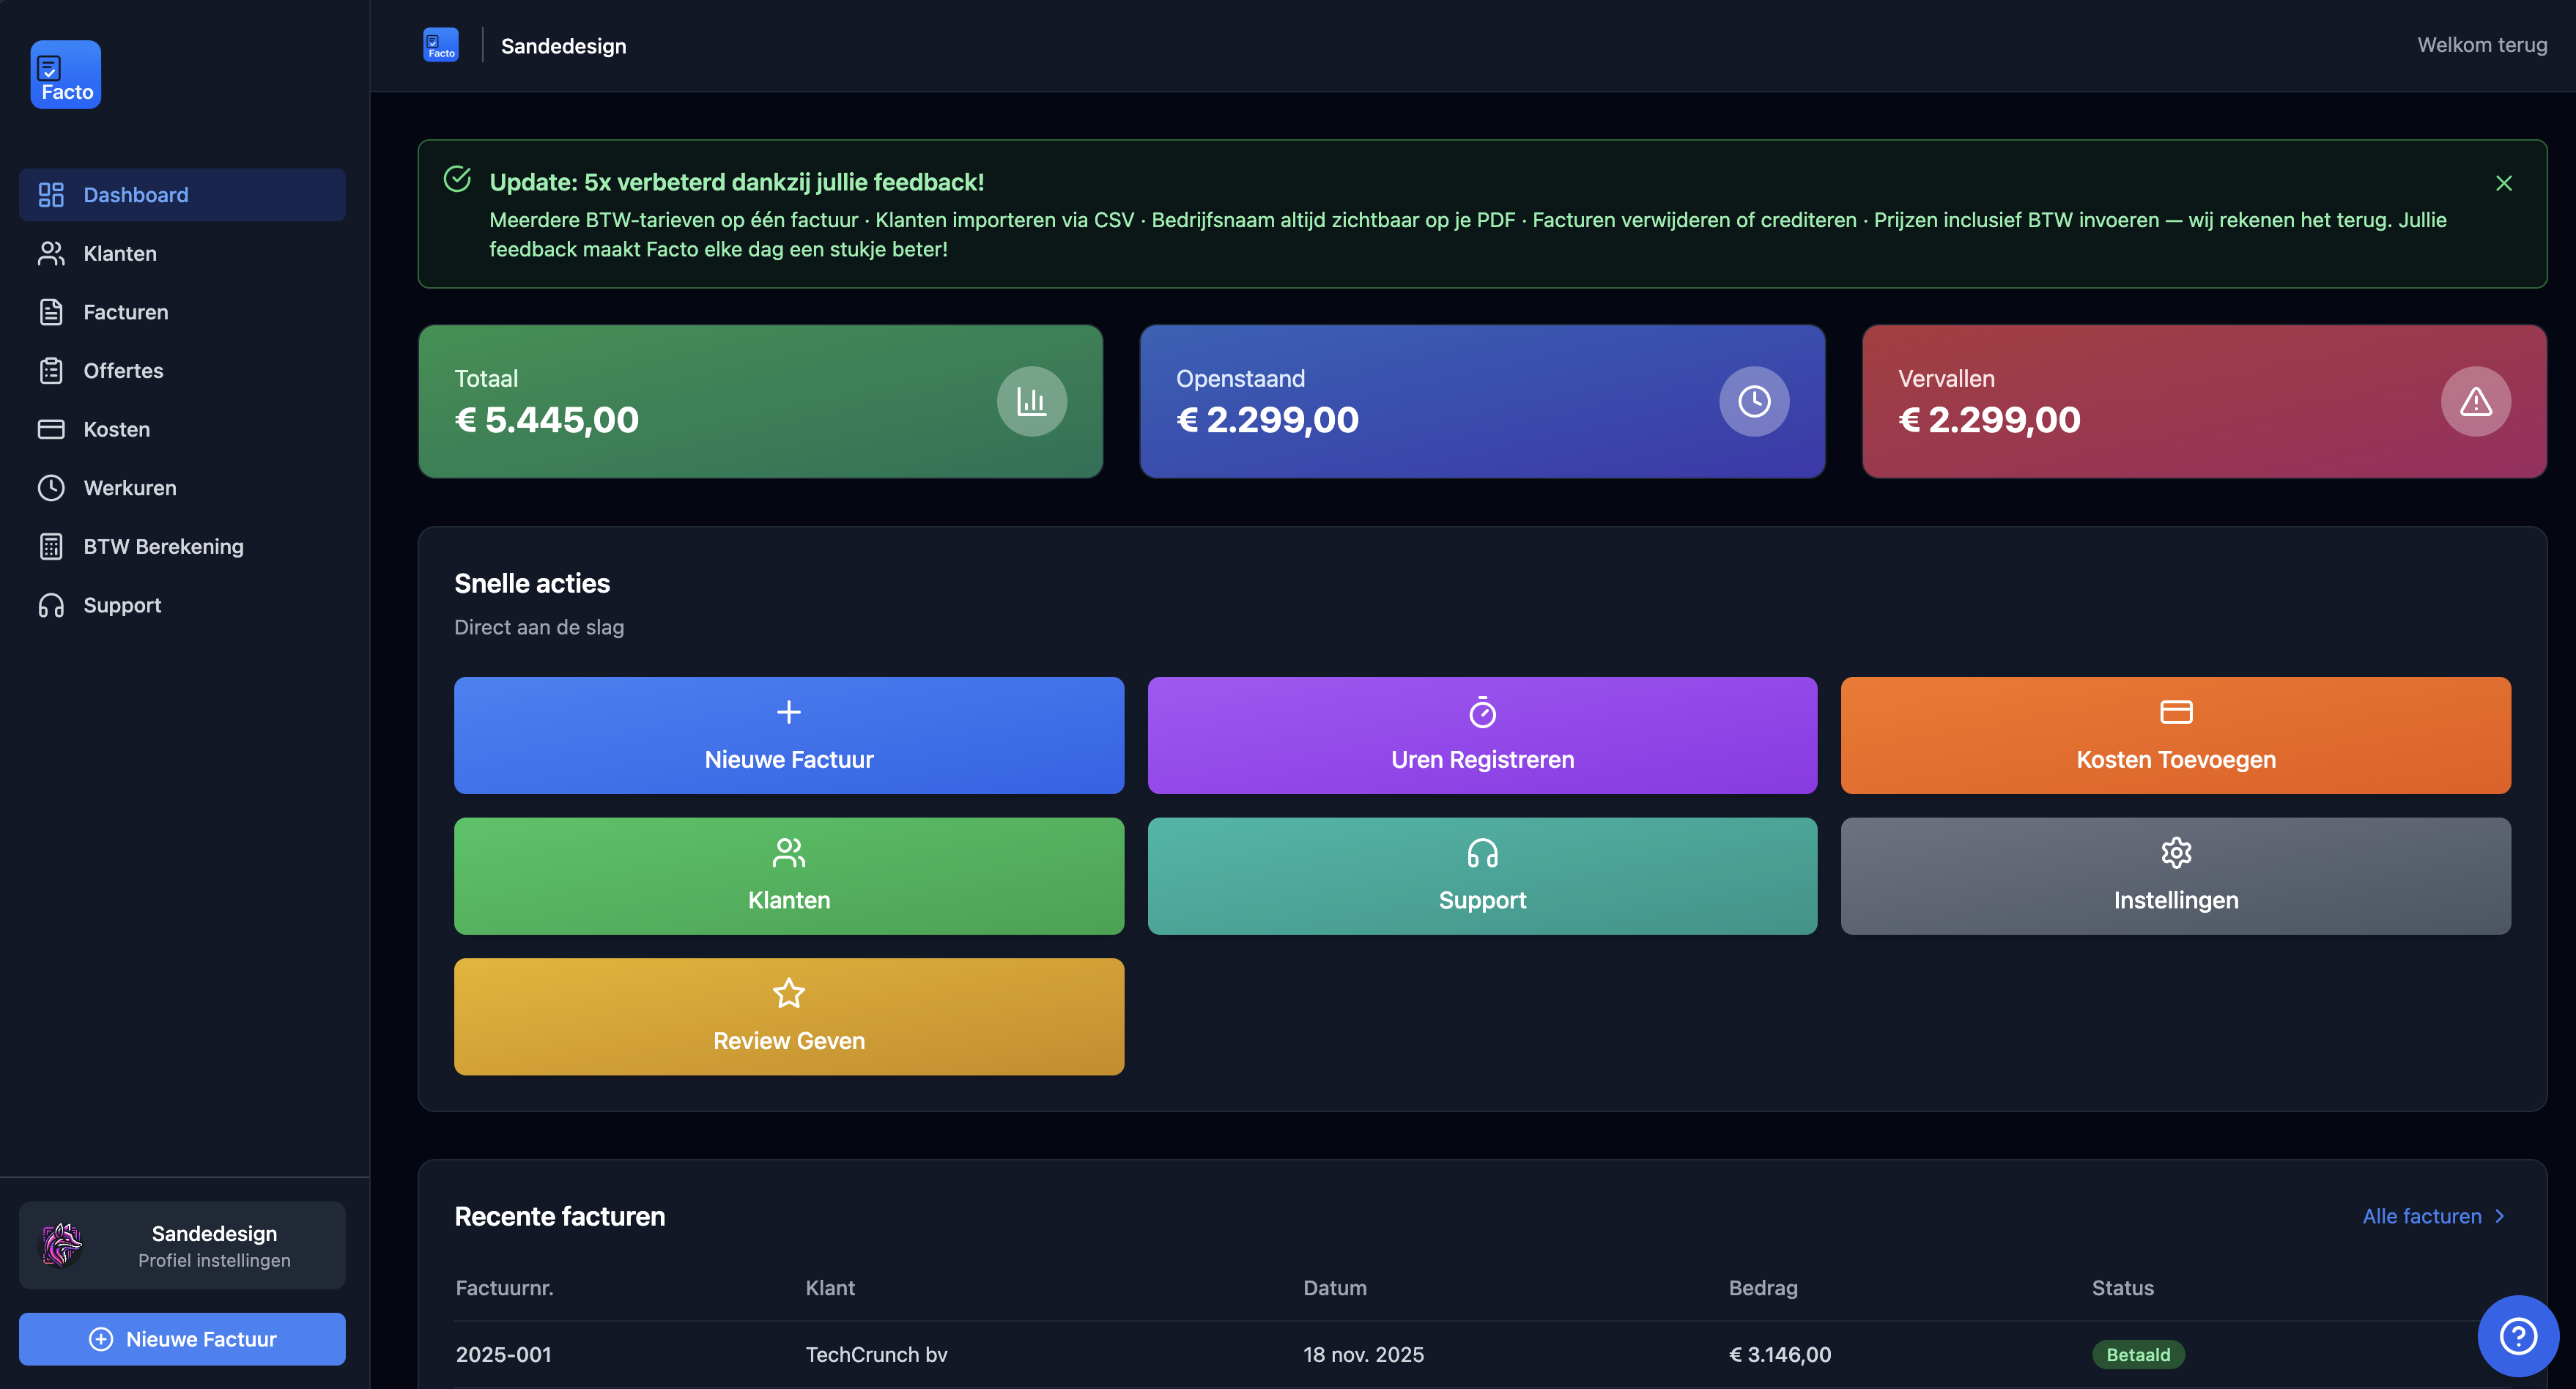Click the green check icon in the update banner

(x=457, y=179)
